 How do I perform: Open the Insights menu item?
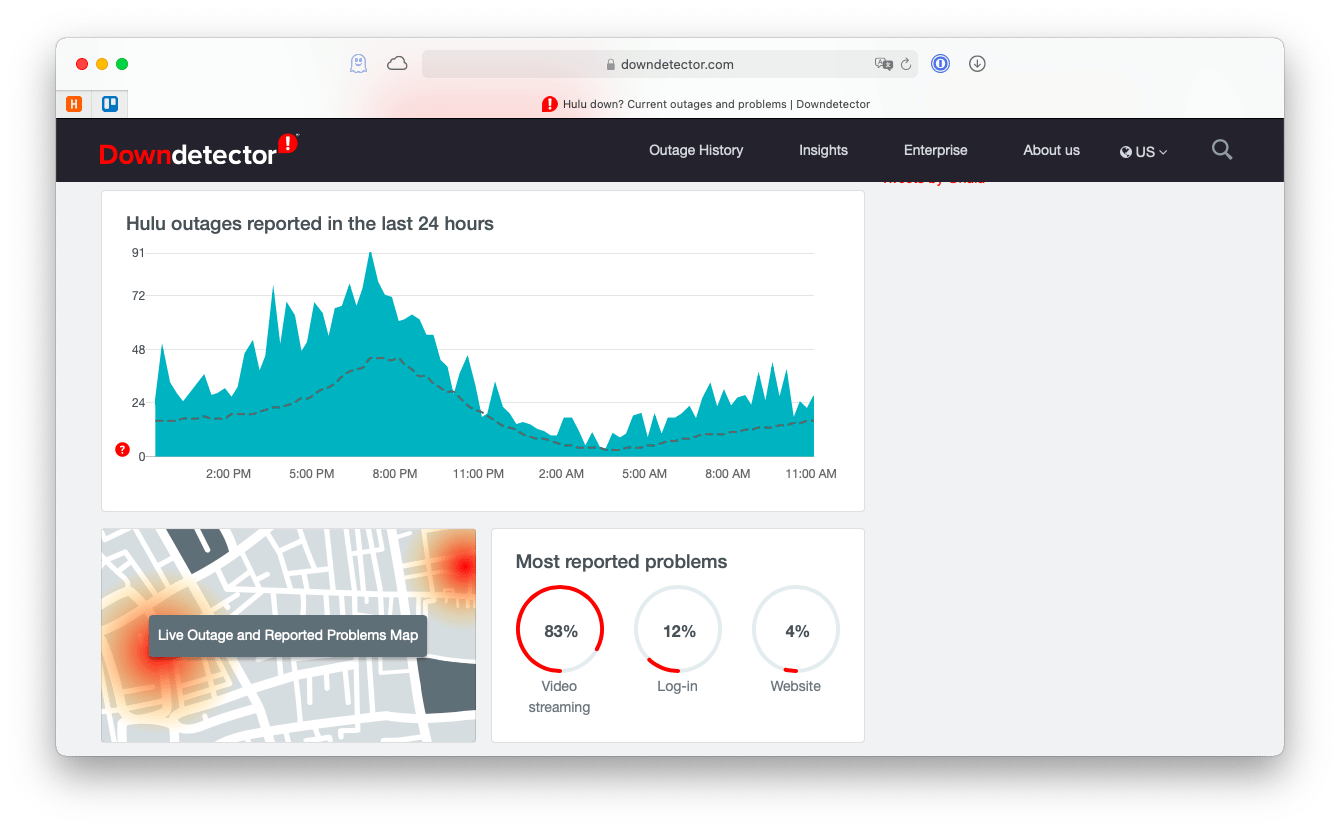pos(823,150)
